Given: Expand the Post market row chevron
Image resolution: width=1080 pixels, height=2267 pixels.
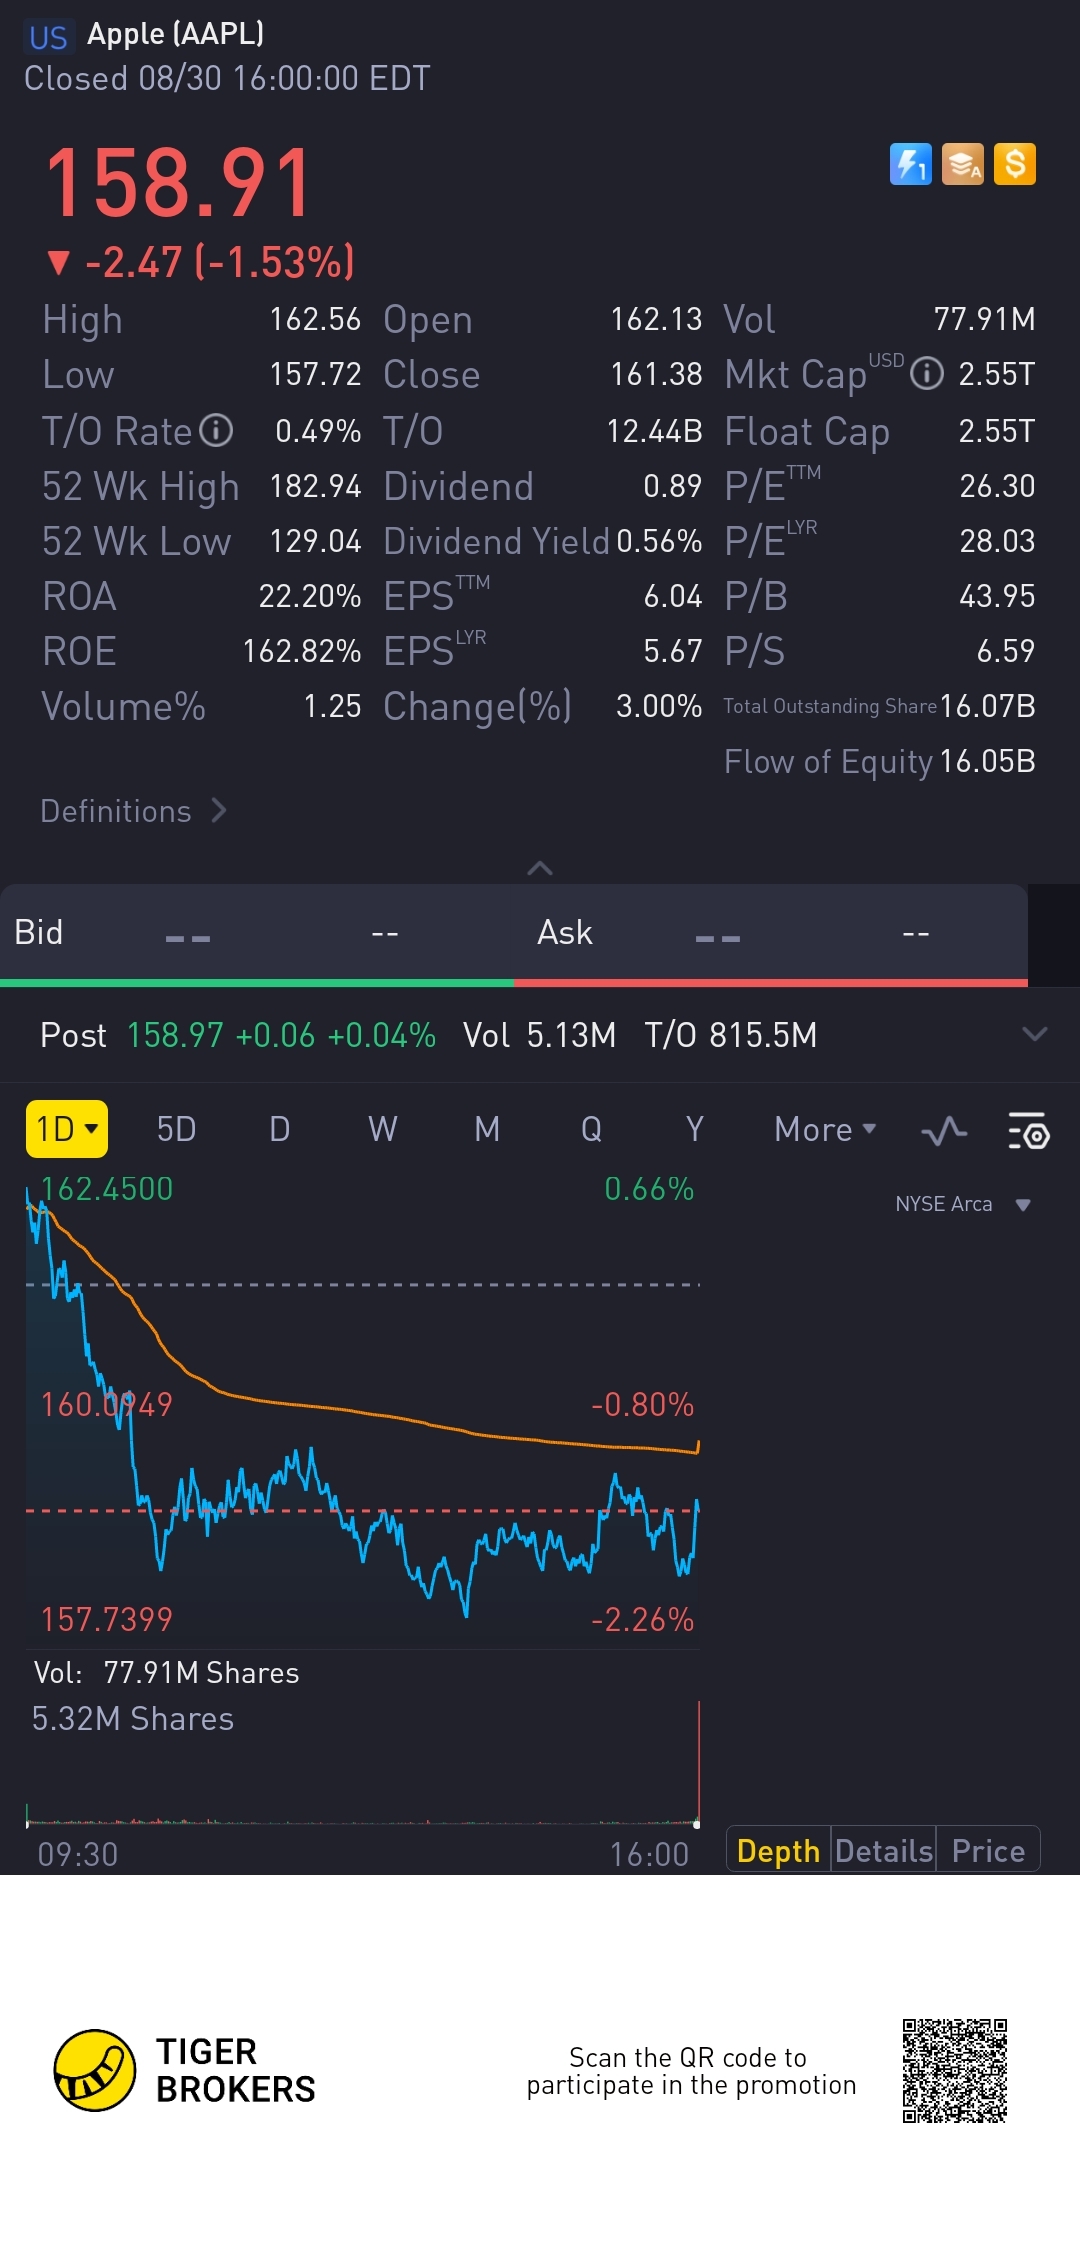Looking at the screenshot, I should coord(1035,1034).
